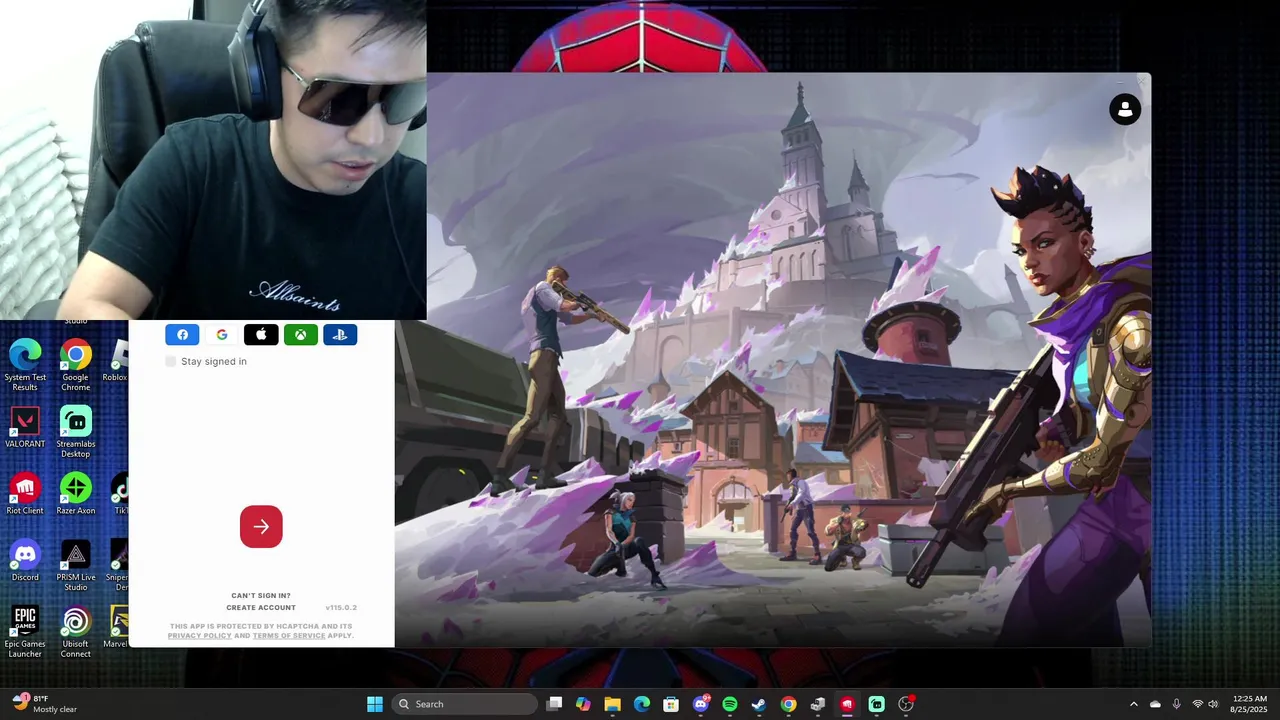The height and width of the screenshot is (720, 1280).
Task: Sign in with the Apple button
Action: [x=261, y=335]
